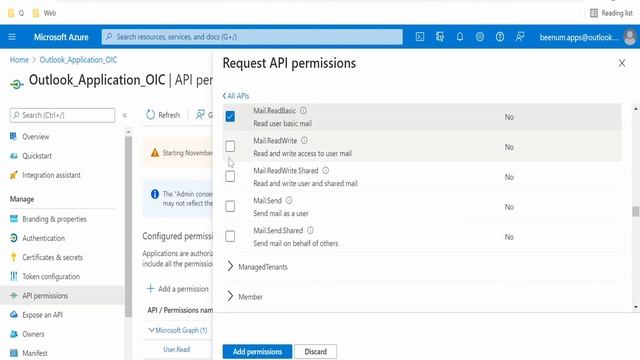The image size is (640, 360).
Task: Close the Request API permissions panel
Action: (x=622, y=63)
